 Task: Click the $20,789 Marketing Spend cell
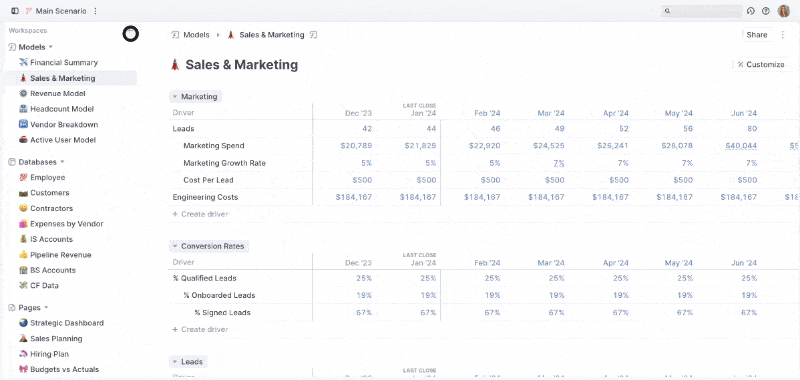coord(356,146)
